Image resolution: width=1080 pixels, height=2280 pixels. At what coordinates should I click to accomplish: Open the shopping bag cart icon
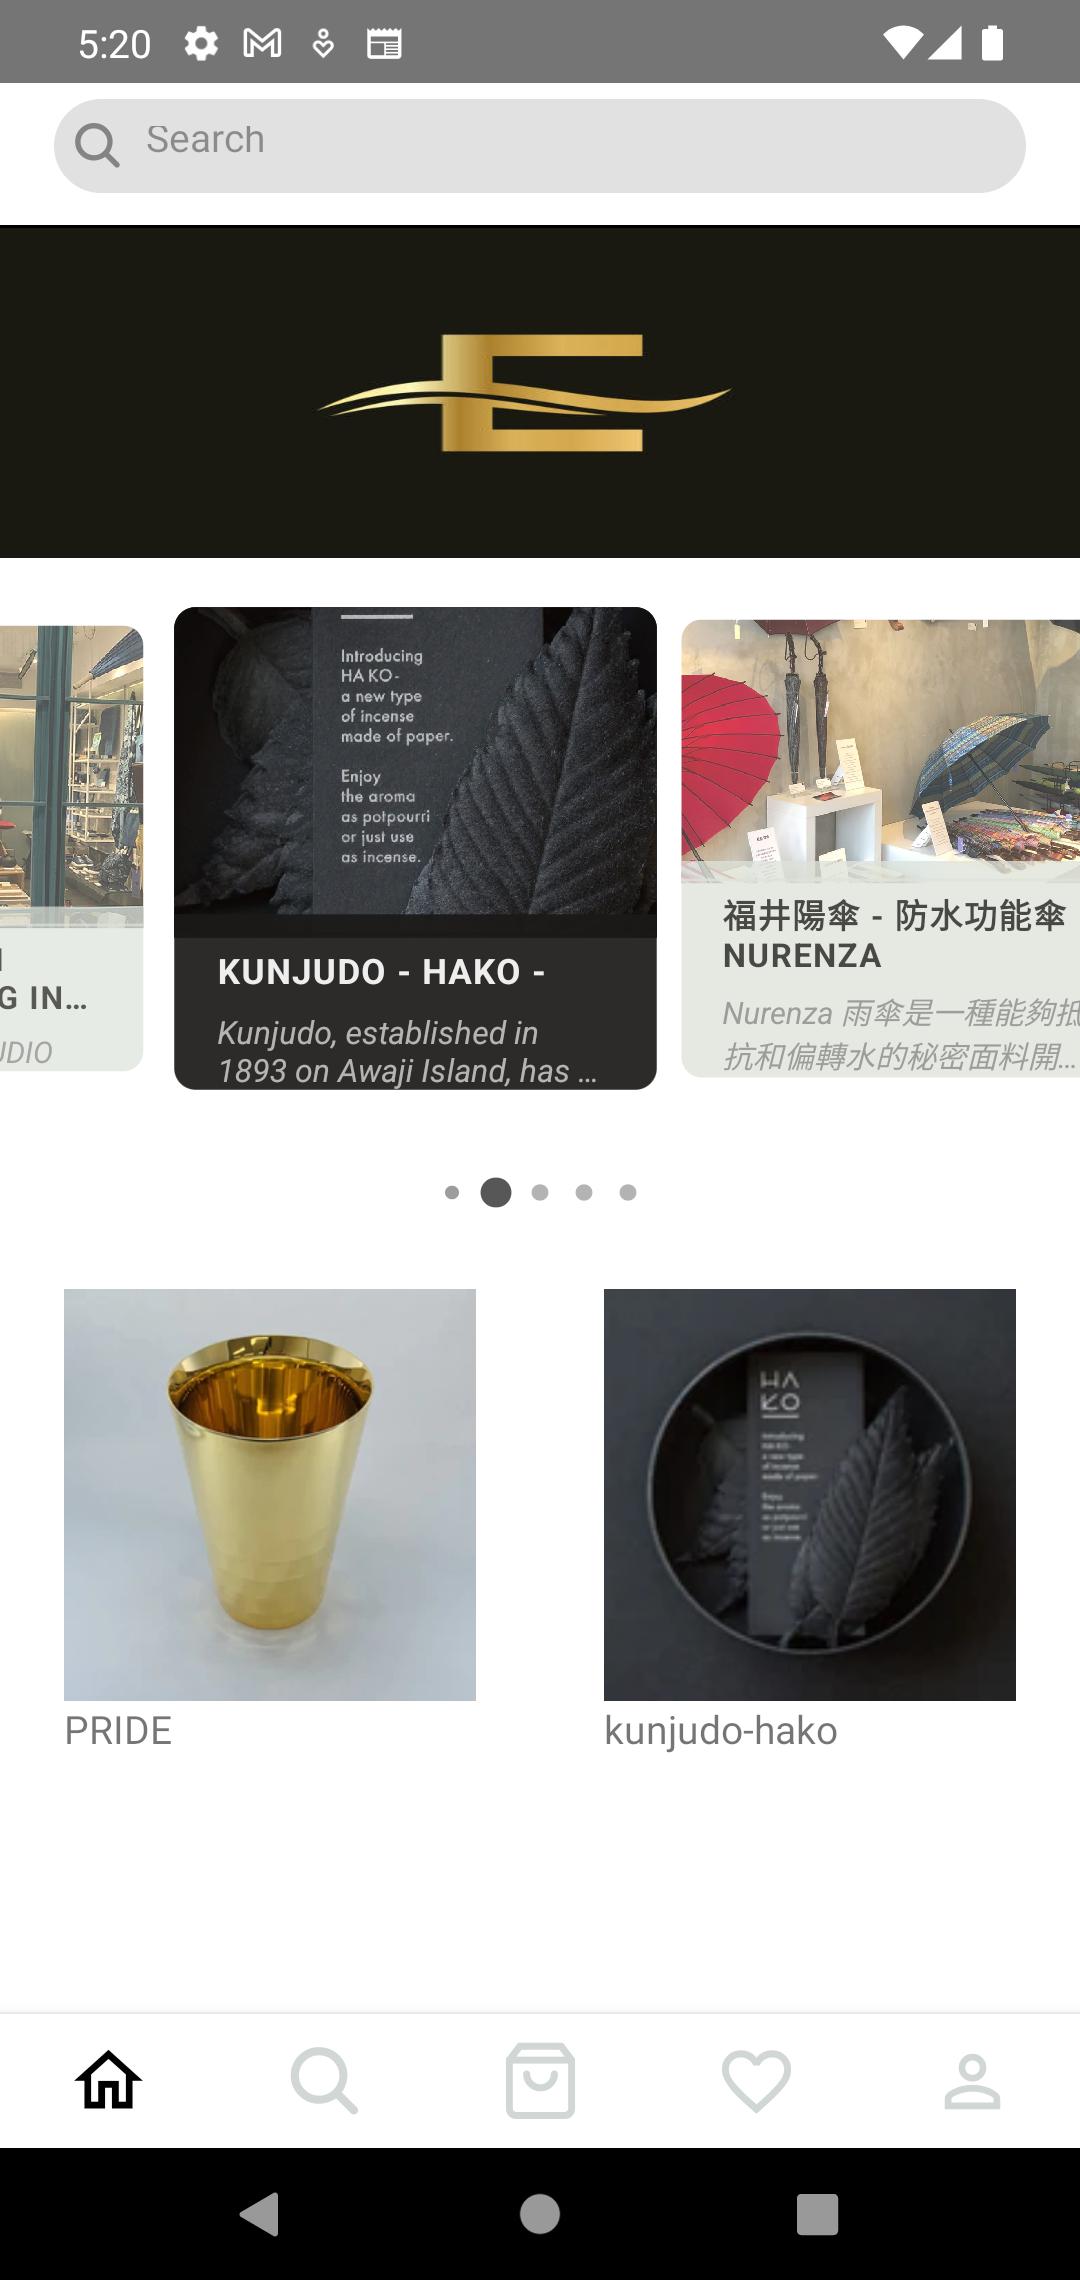click(x=540, y=2080)
